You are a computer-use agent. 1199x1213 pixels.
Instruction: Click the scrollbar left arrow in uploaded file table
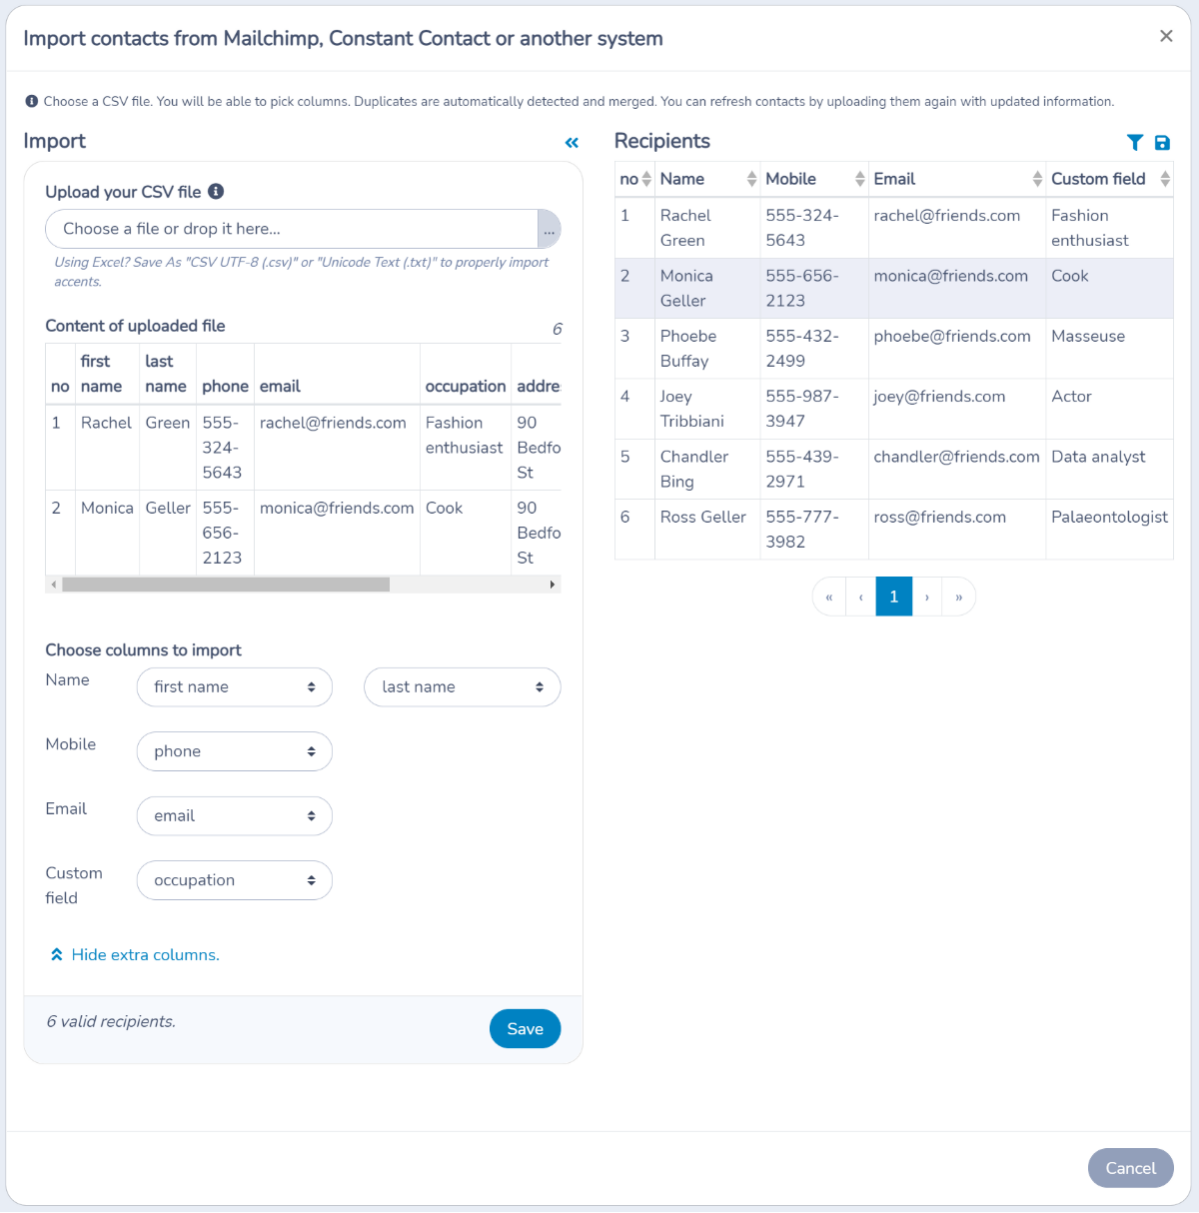pos(53,584)
